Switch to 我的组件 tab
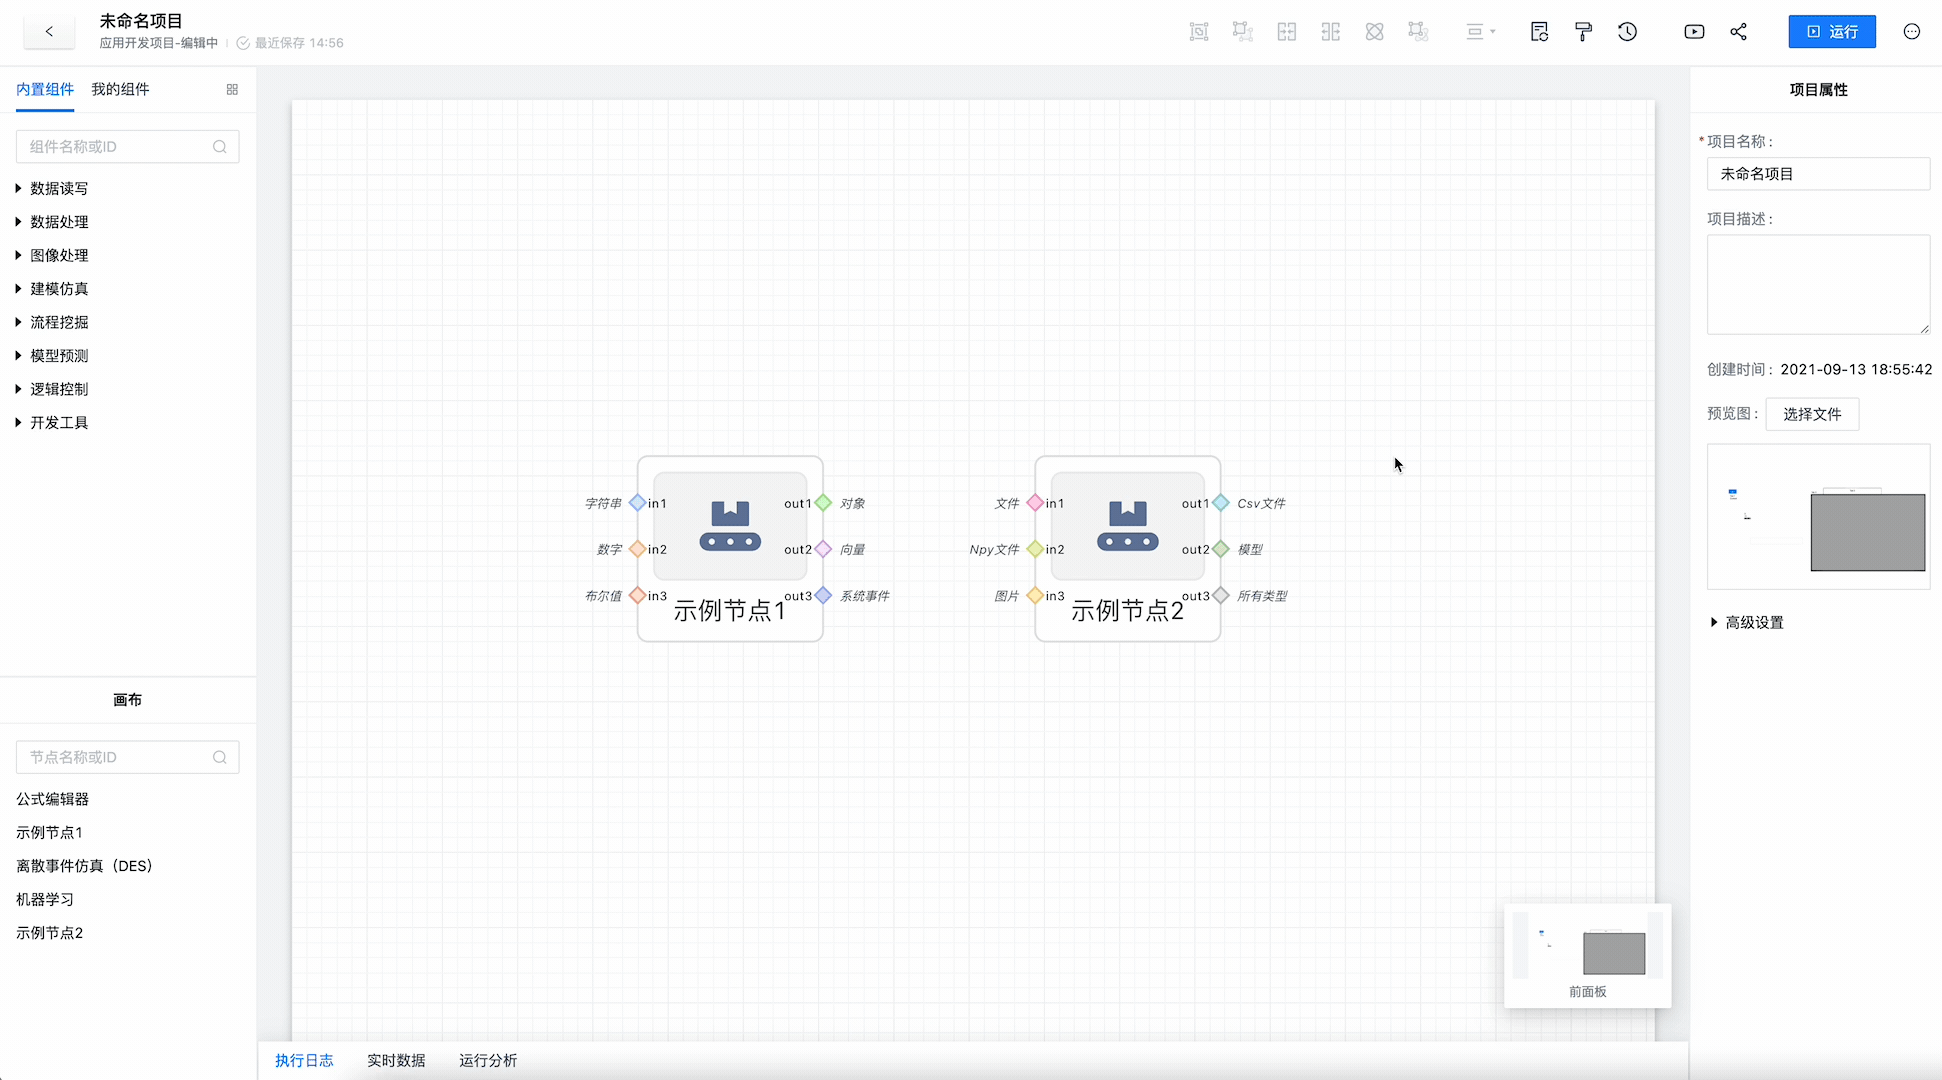1942x1080 pixels. click(120, 89)
